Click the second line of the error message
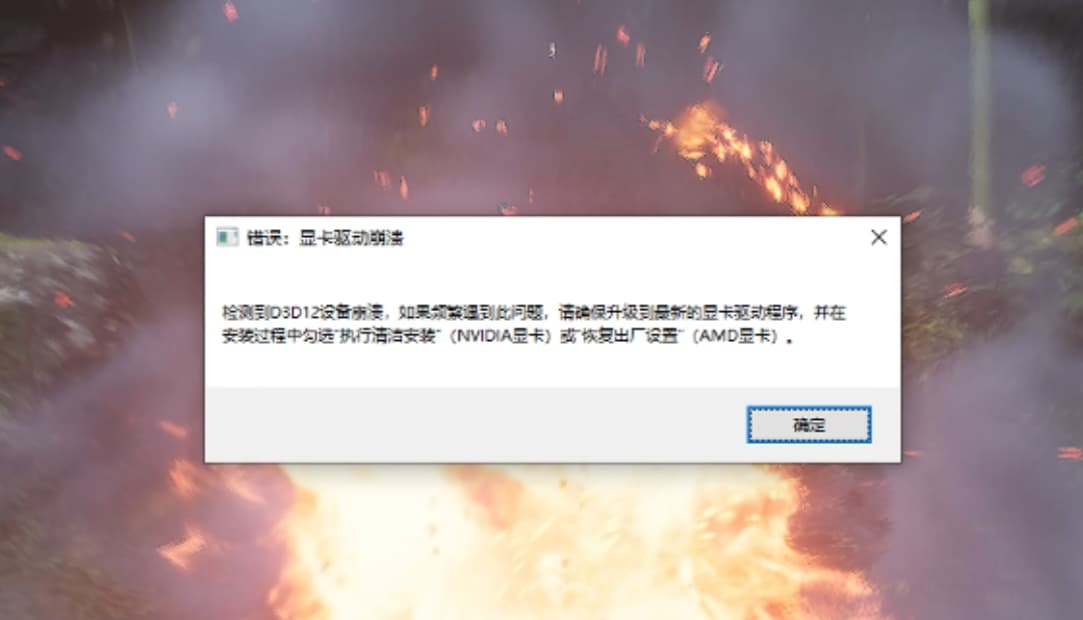 [508, 336]
